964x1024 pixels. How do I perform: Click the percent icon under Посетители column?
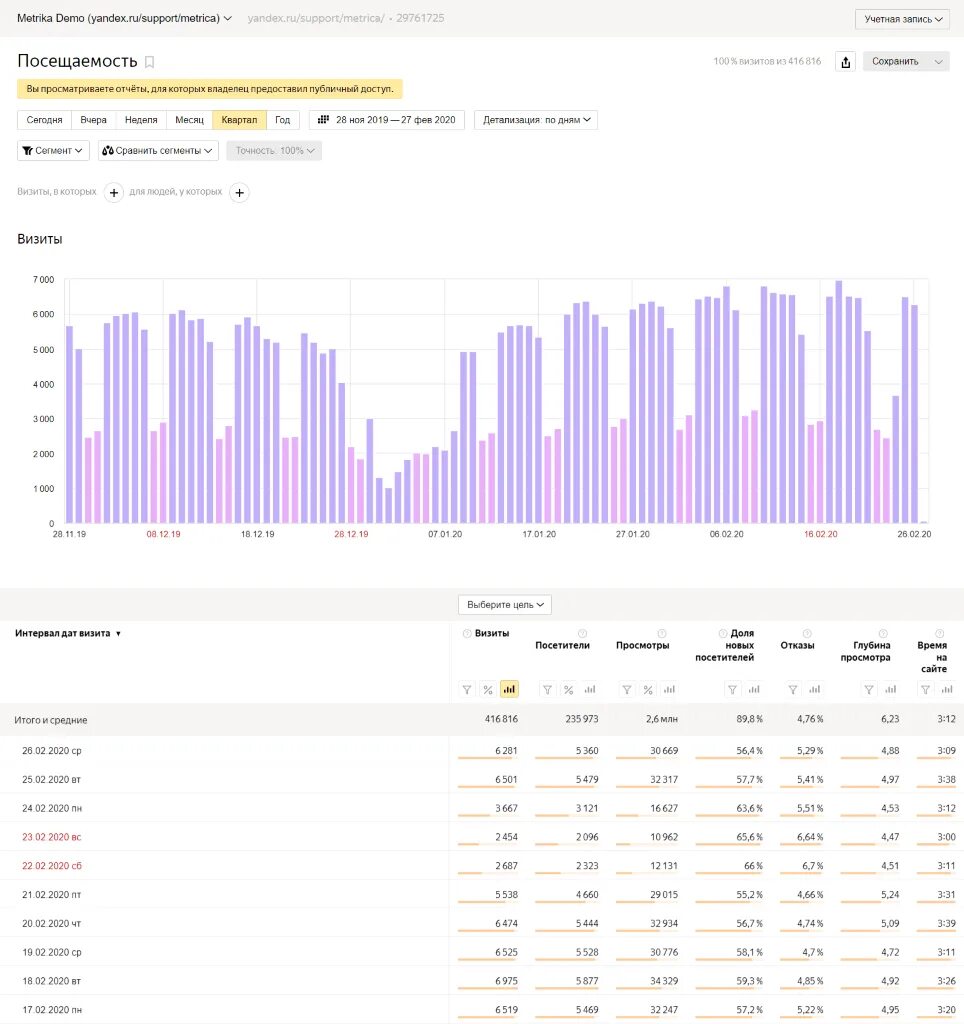click(568, 689)
